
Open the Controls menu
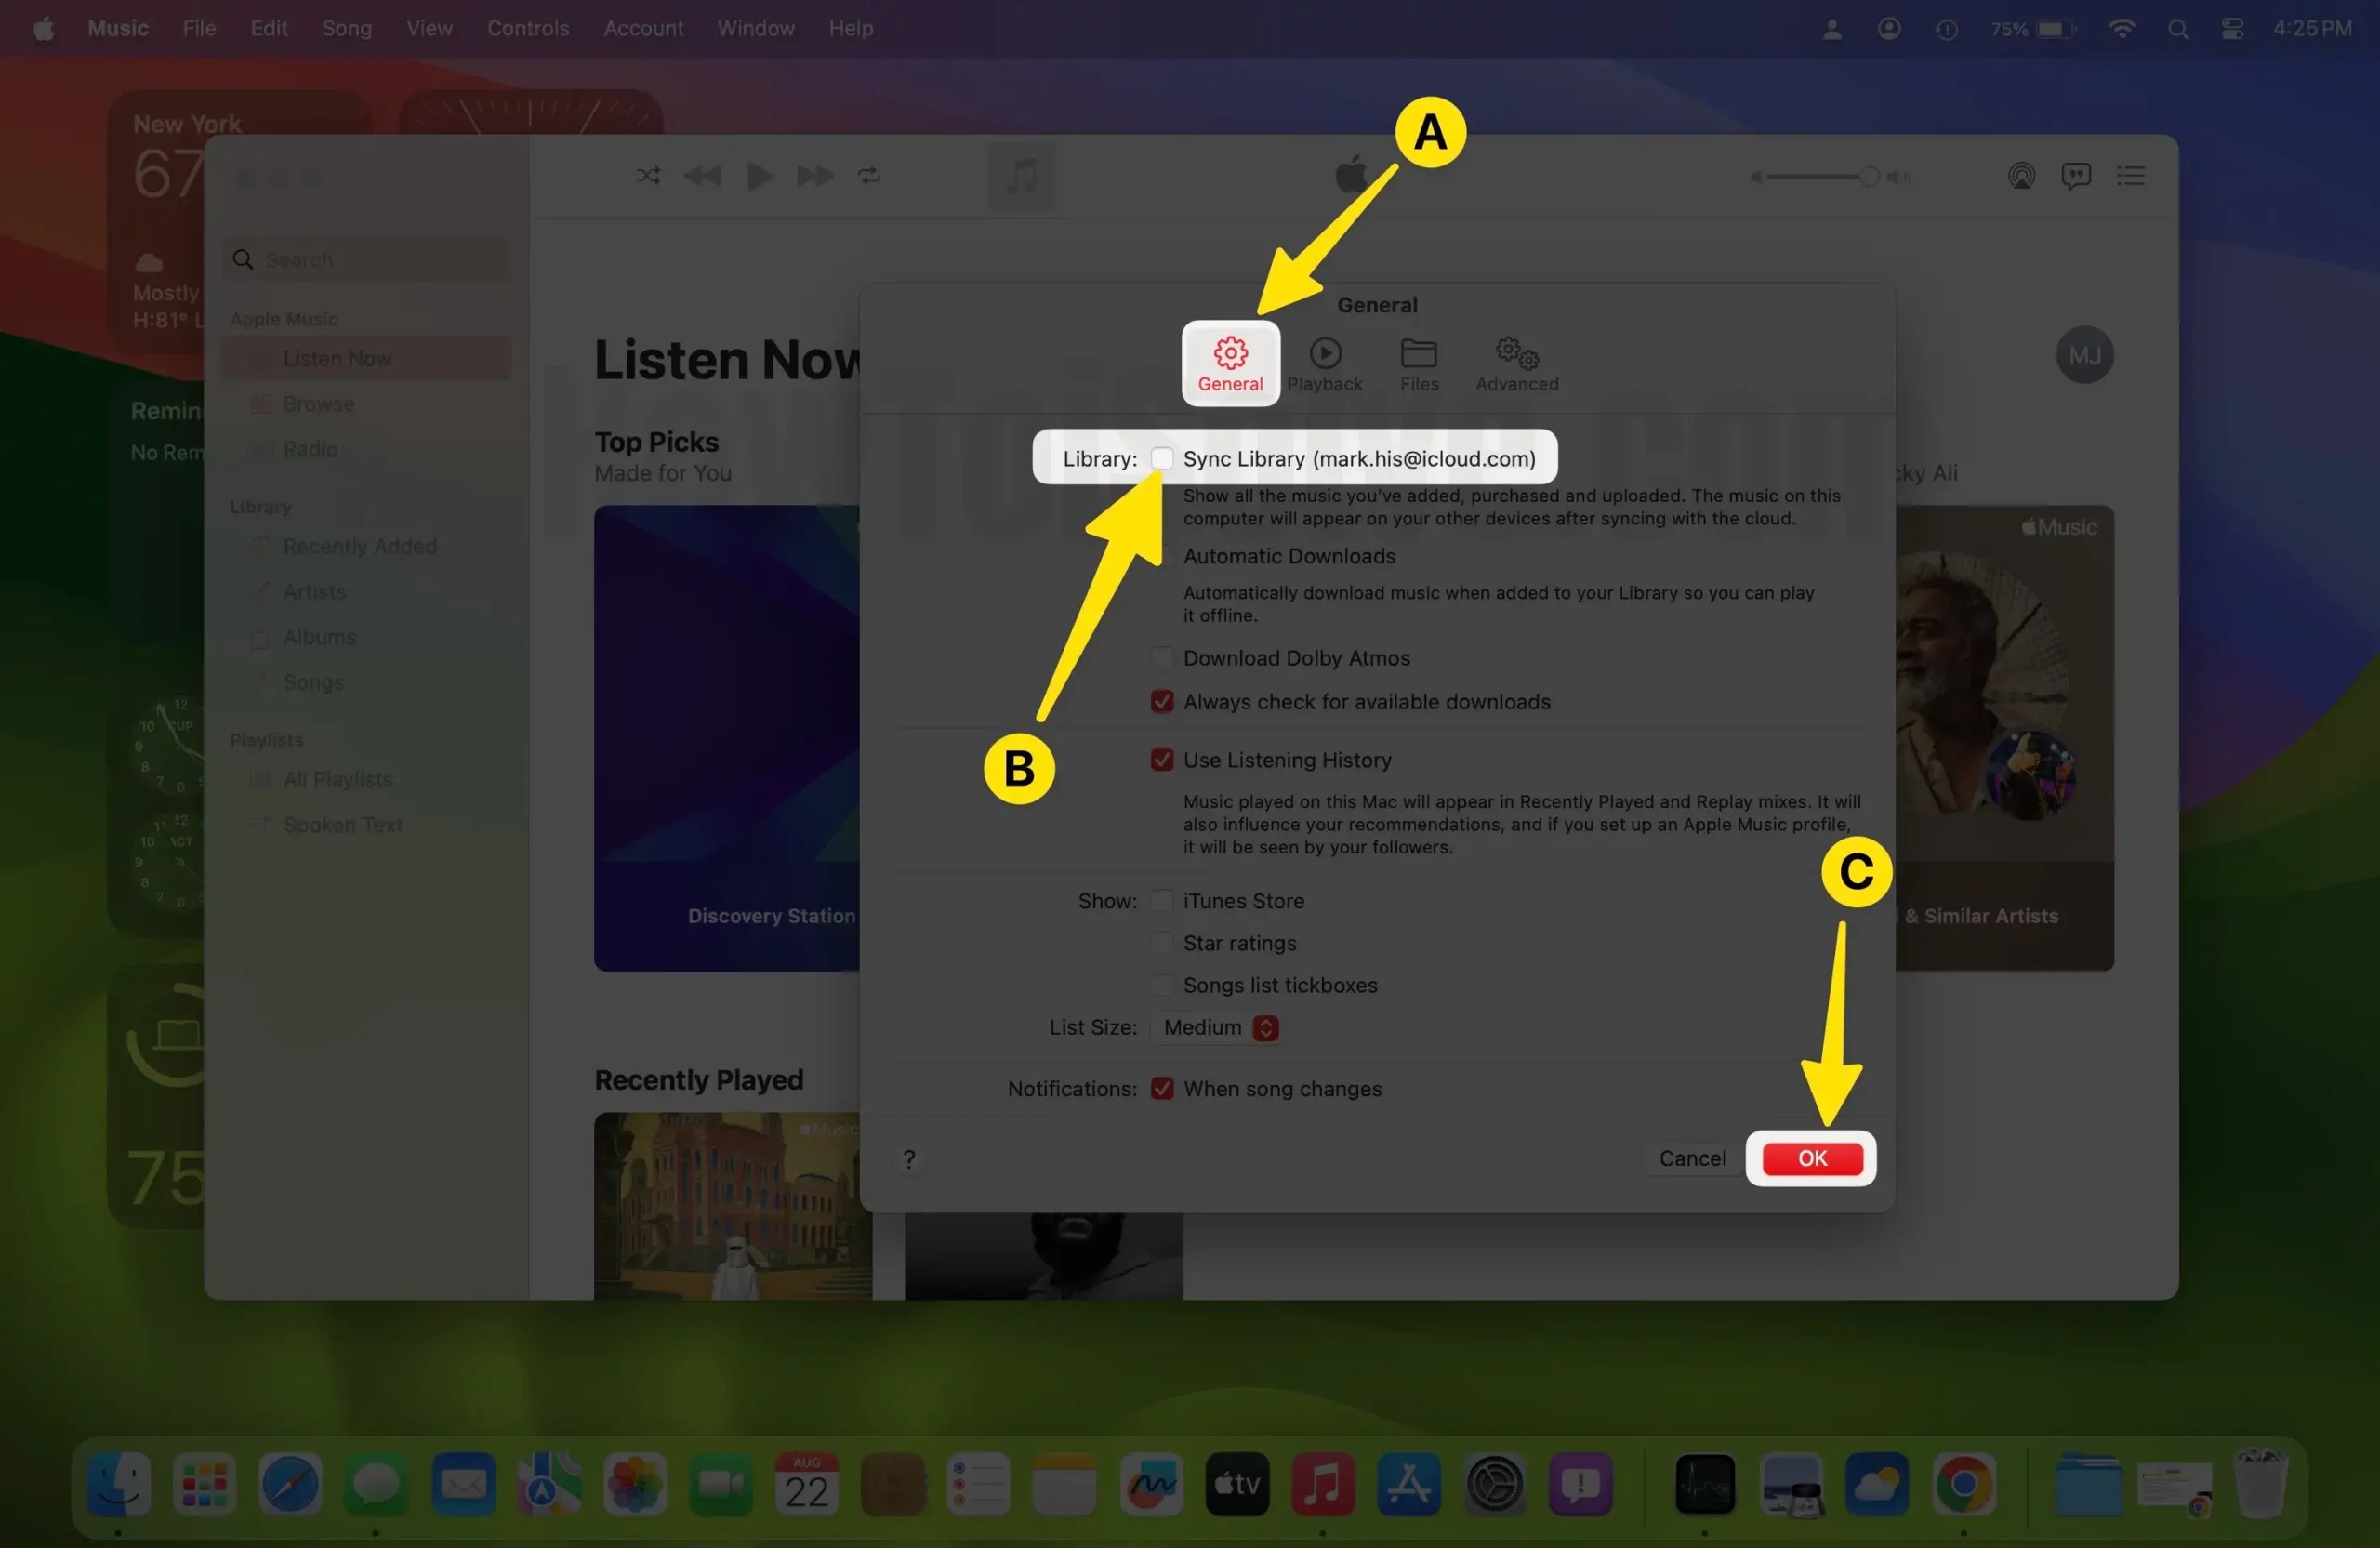point(528,28)
